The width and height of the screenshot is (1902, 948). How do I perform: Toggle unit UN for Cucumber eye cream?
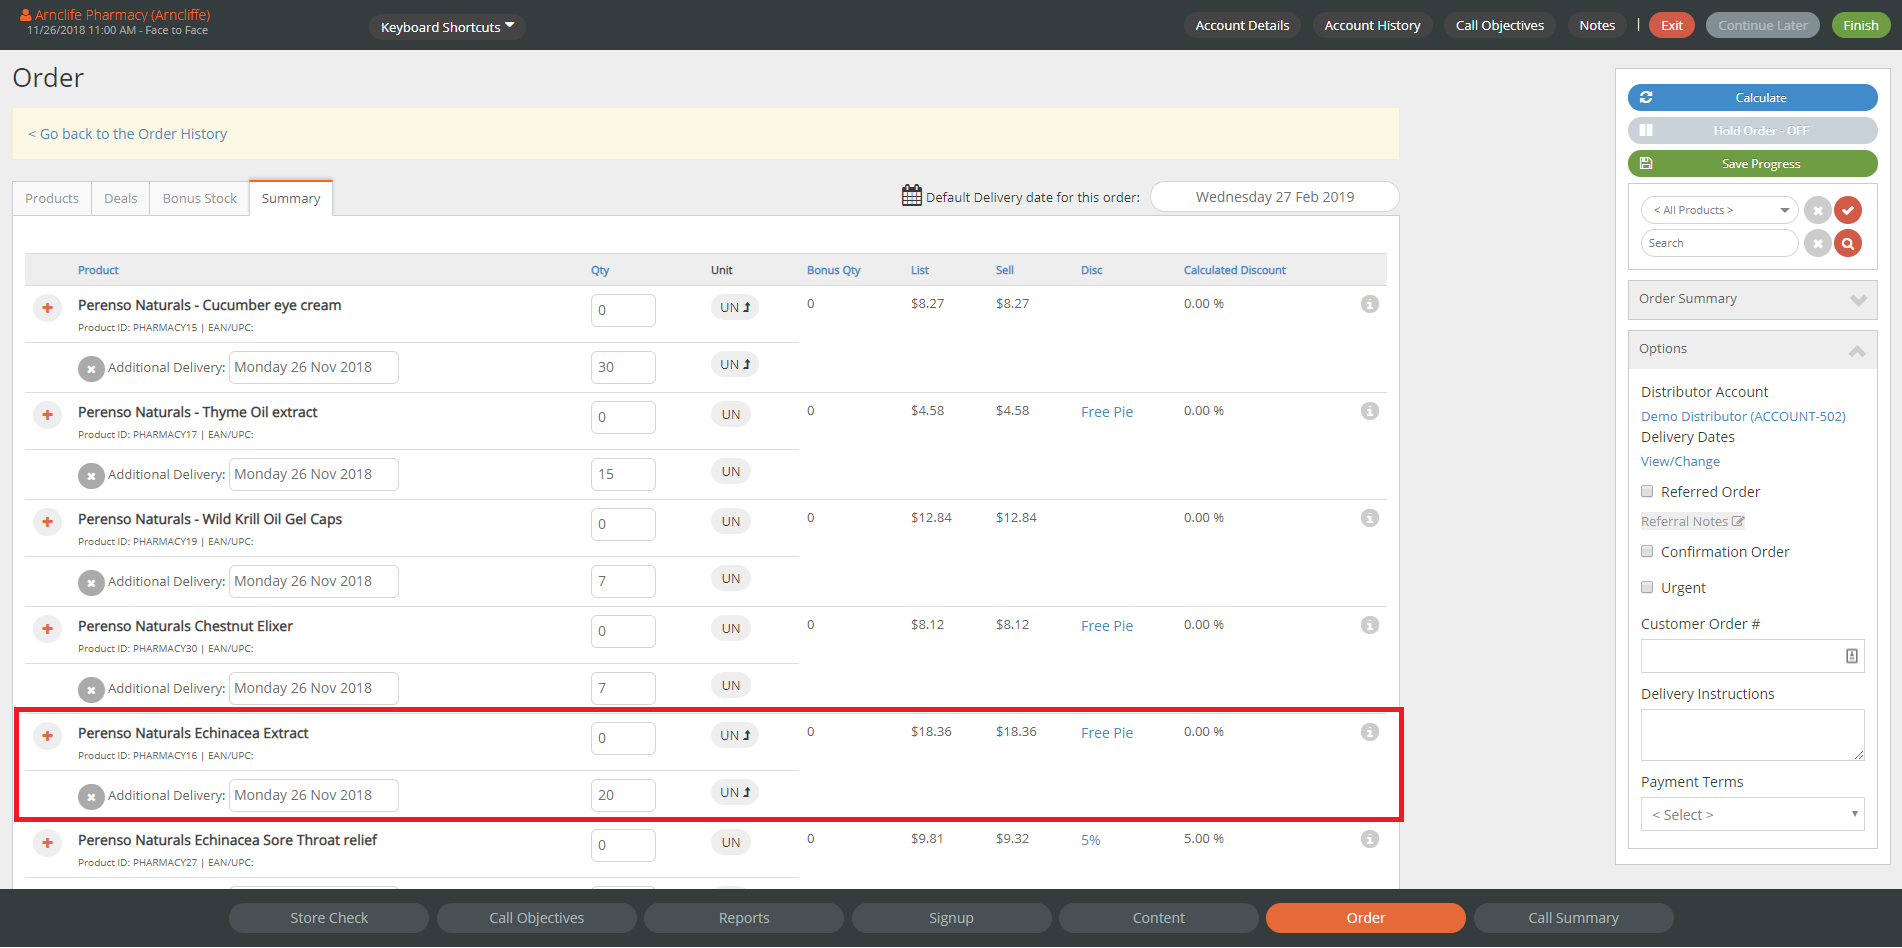735,307
